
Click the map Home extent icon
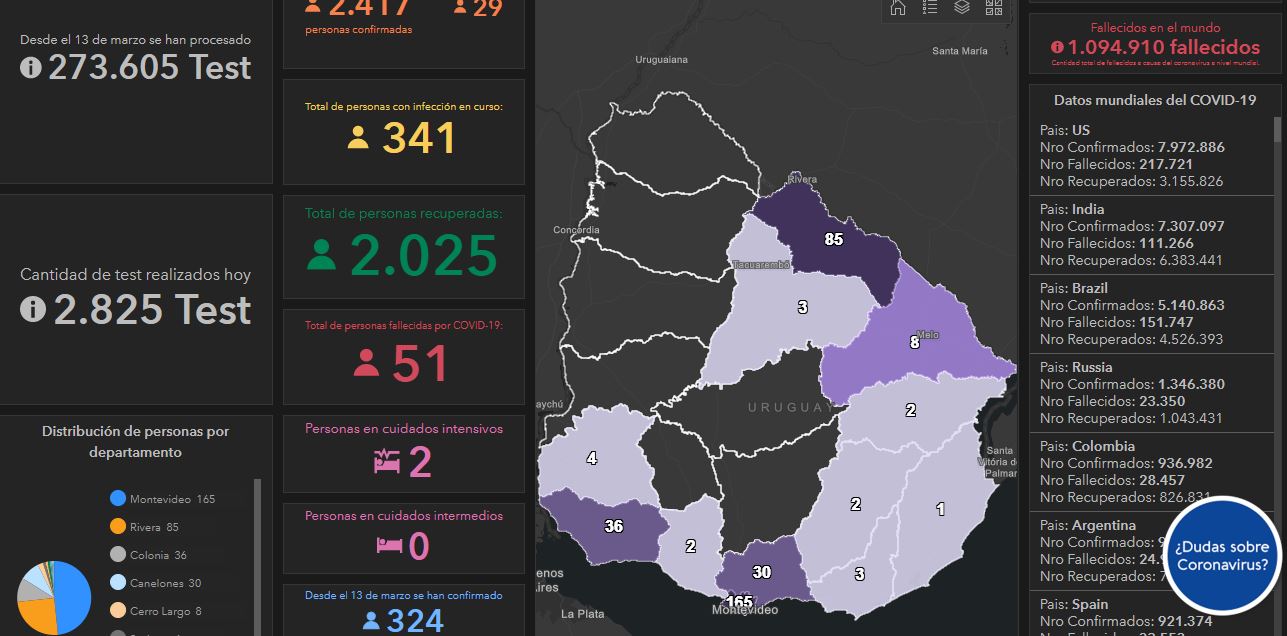(x=898, y=8)
